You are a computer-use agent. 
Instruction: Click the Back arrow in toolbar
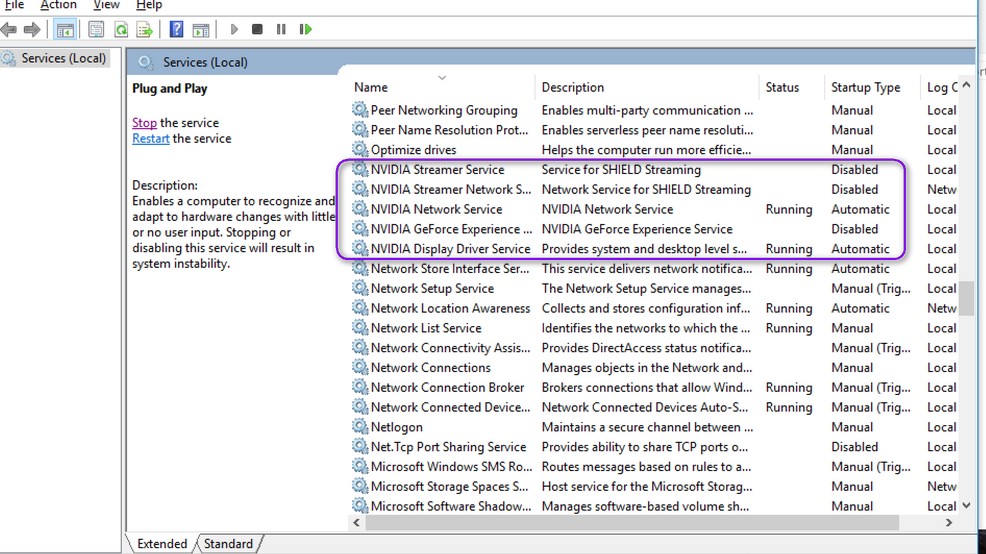click(x=9, y=30)
